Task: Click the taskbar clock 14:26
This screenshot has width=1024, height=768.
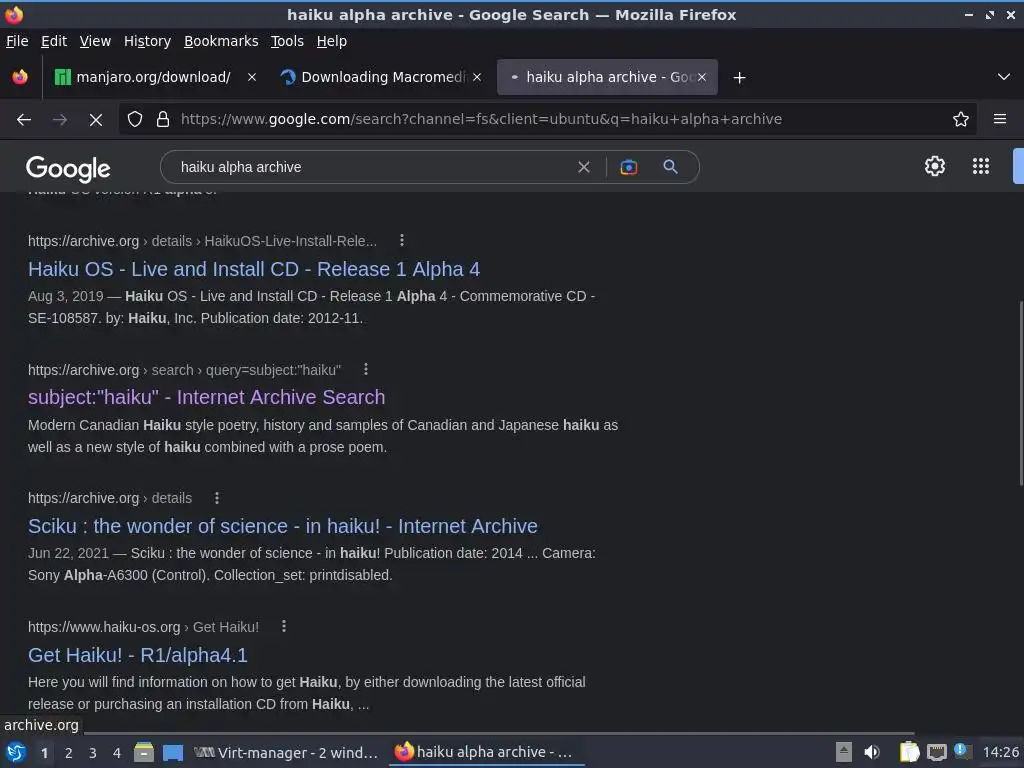Action: click(1000, 752)
